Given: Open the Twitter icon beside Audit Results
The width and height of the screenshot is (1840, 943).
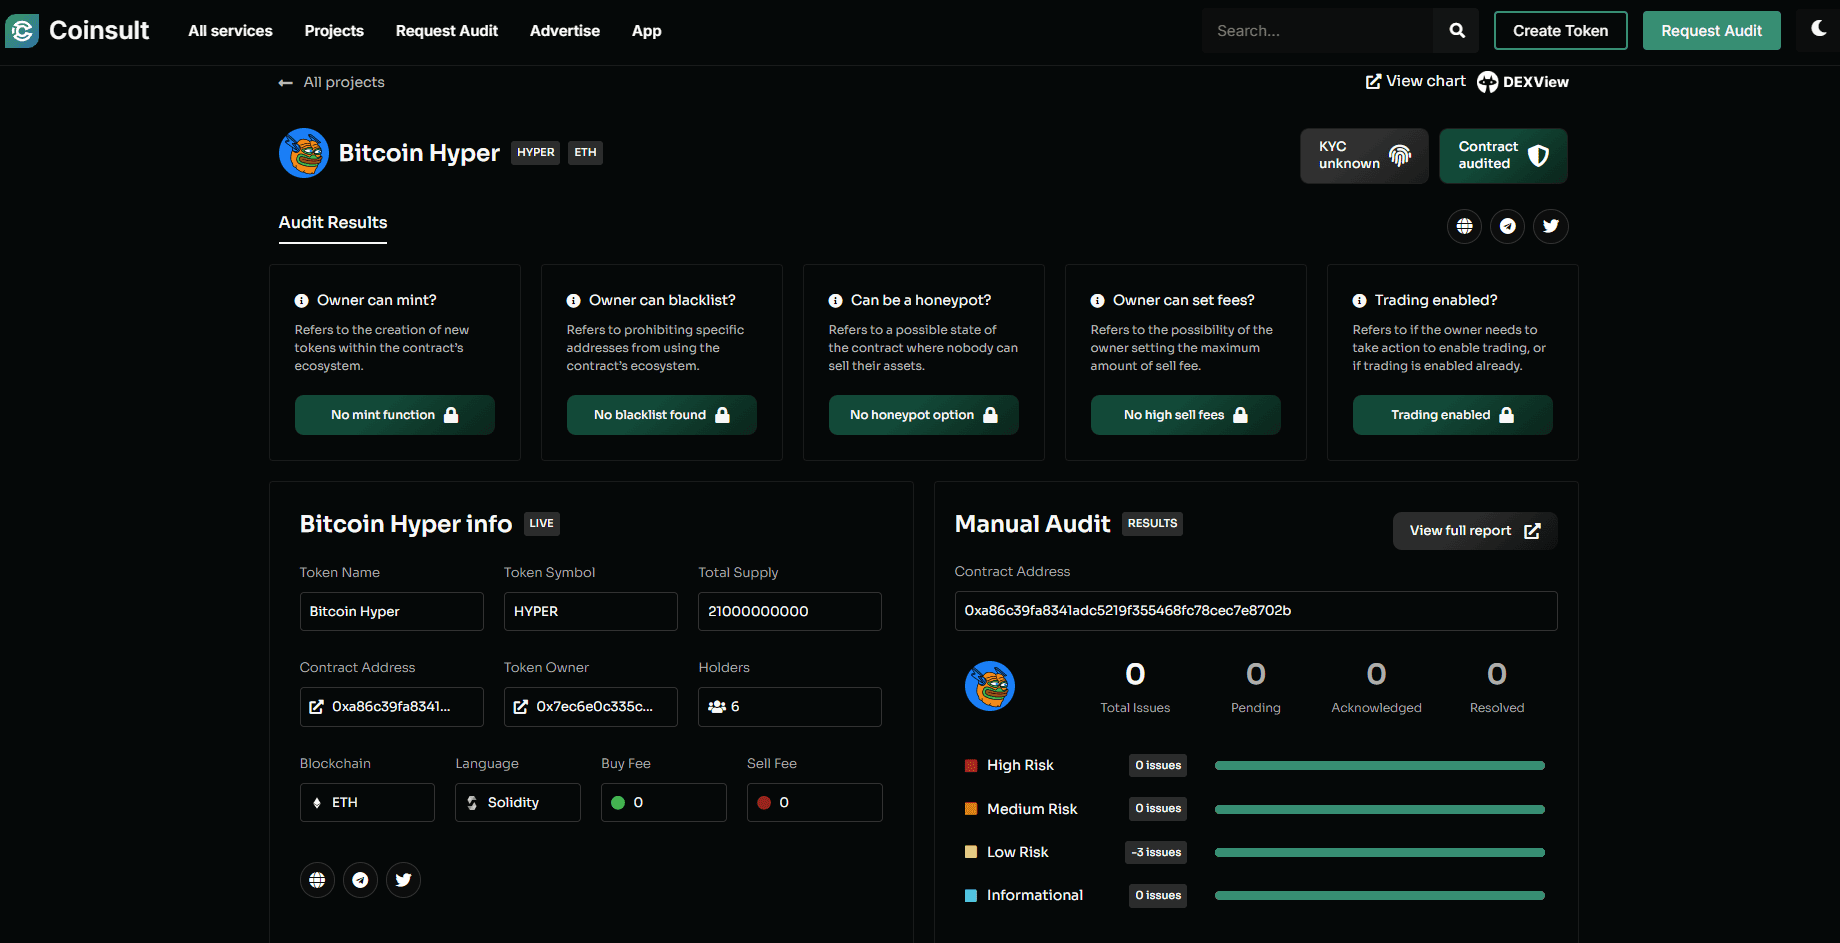Looking at the screenshot, I should pos(1550,226).
